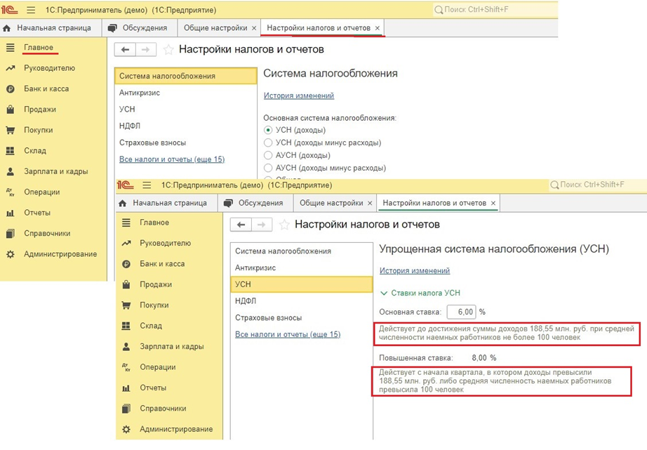Click Покупки cart icon in front window
Viewport: 647px width, 450px height.
[126, 305]
